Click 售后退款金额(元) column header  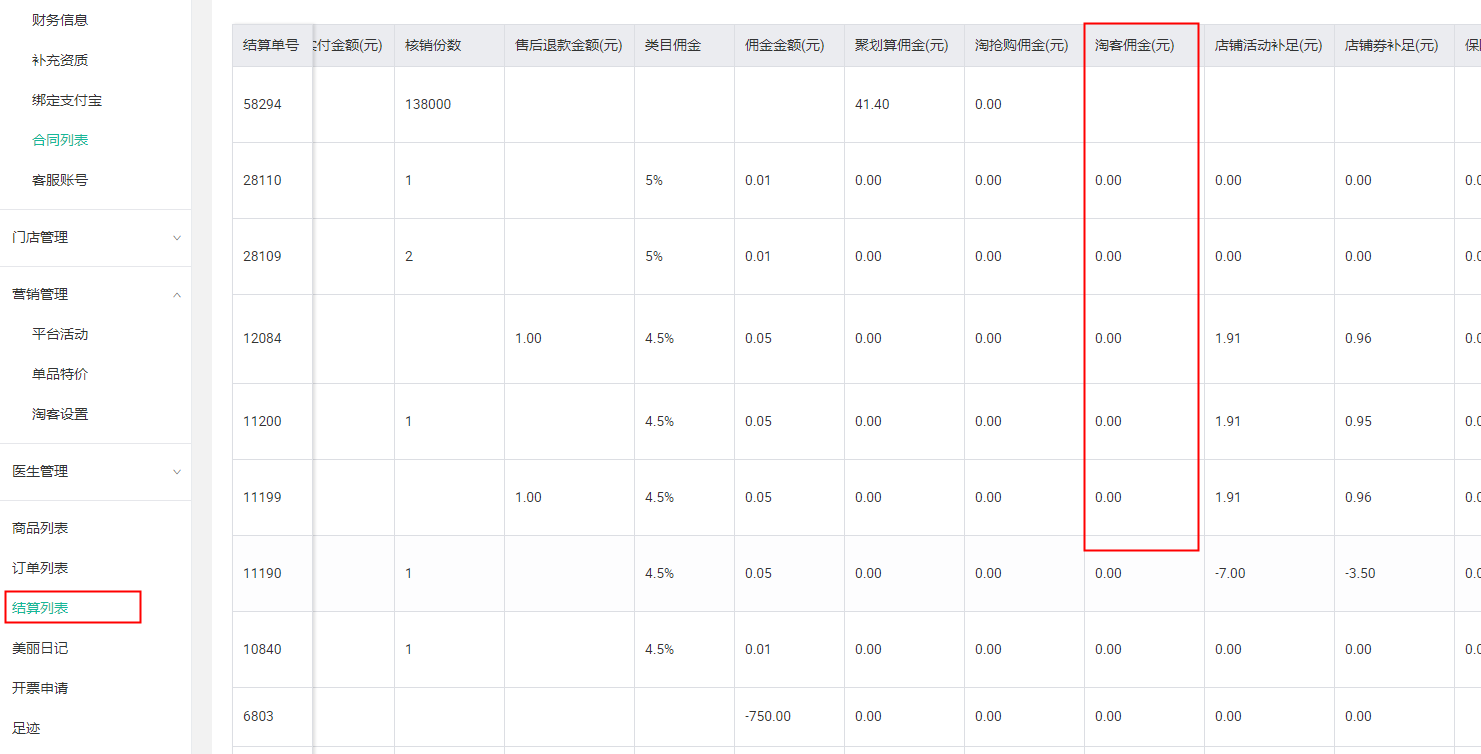pos(569,45)
